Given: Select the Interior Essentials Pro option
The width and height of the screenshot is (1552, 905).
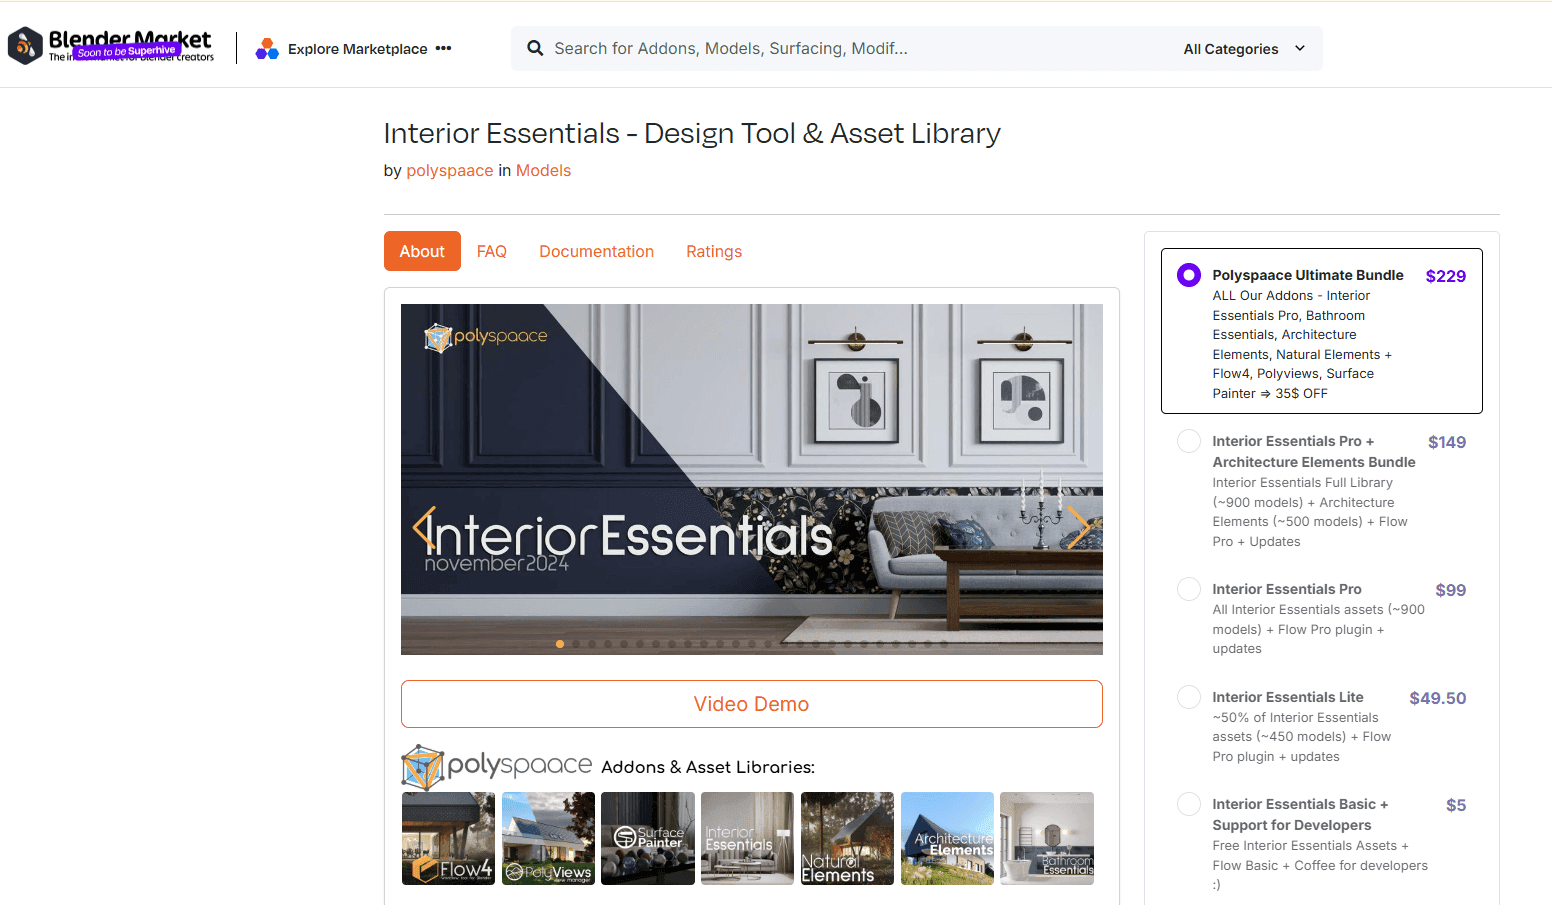Looking at the screenshot, I should 1188,589.
